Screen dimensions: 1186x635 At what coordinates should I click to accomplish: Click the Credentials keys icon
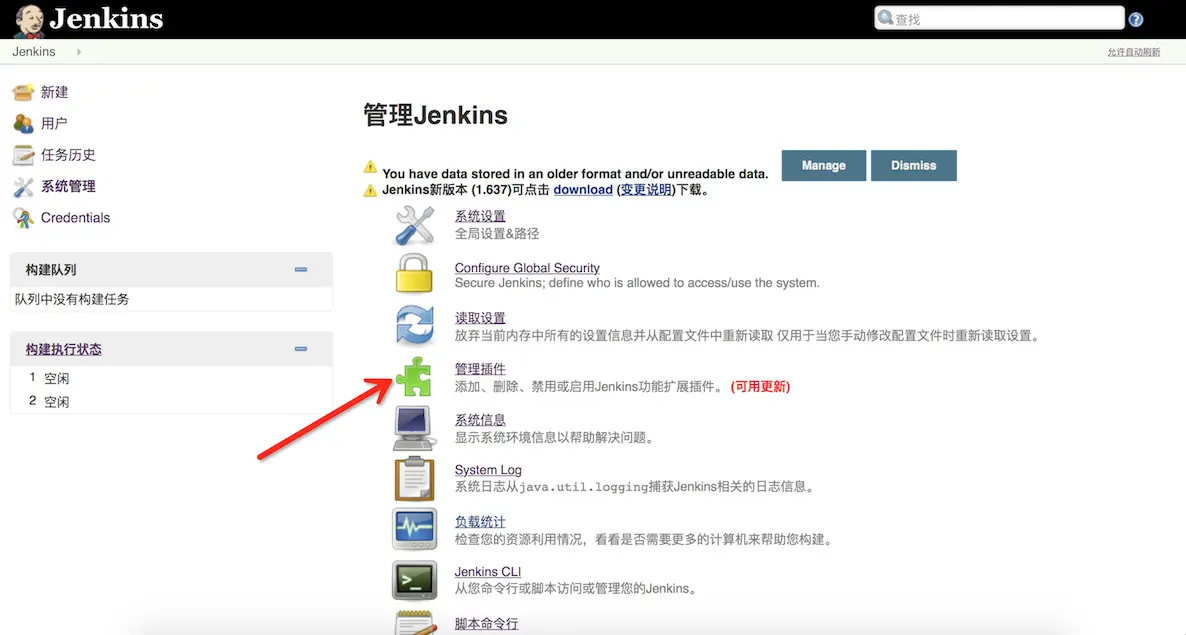click(23, 218)
